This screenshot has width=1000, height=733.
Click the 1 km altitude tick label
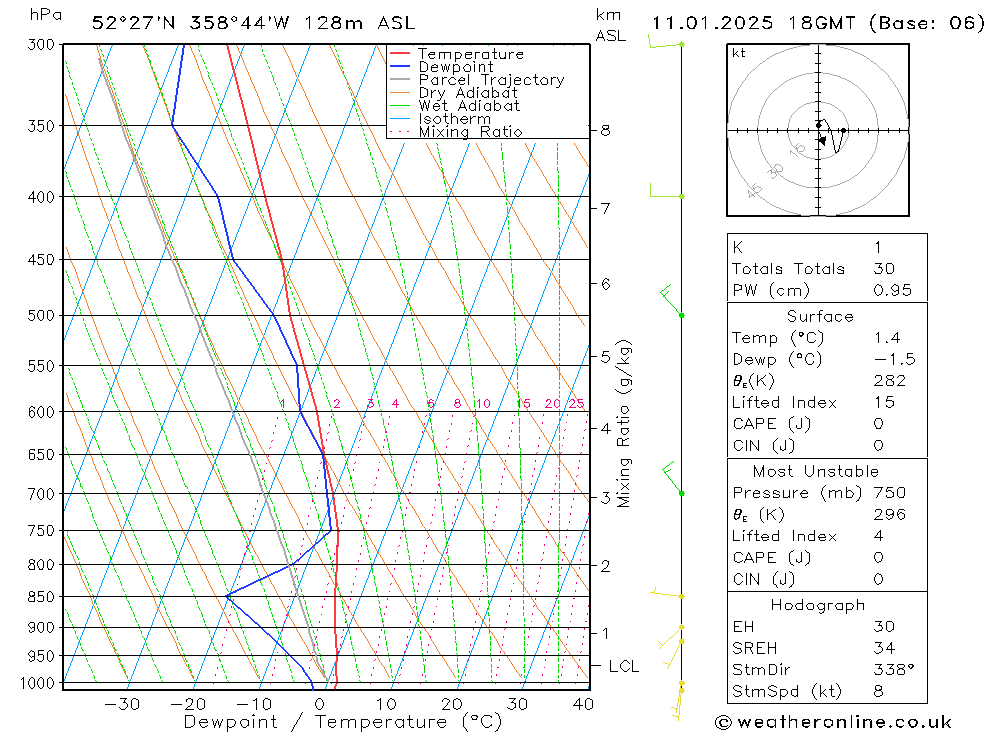(605, 633)
